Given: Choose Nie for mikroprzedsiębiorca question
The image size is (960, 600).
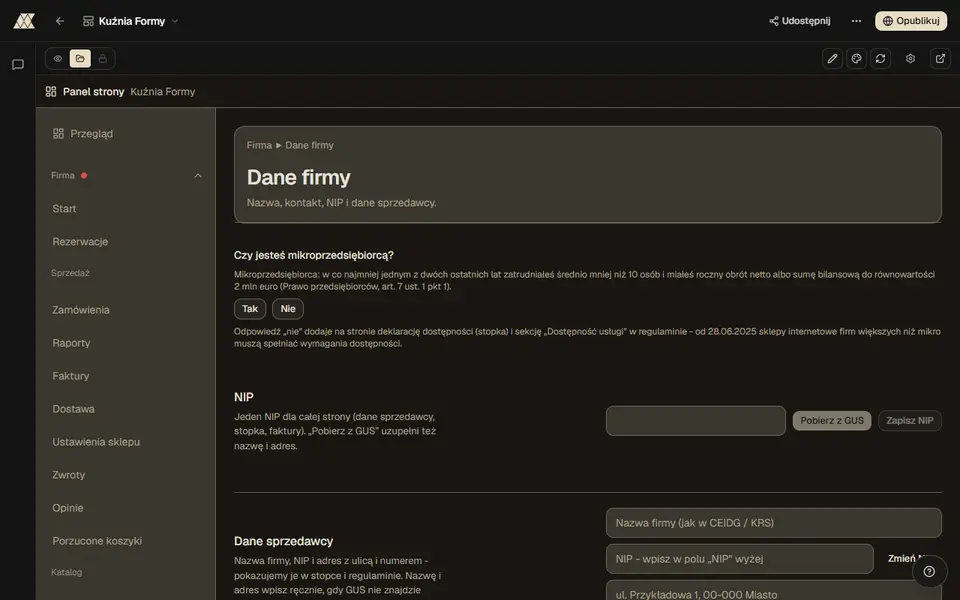Looking at the screenshot, I should coord(288,309).
